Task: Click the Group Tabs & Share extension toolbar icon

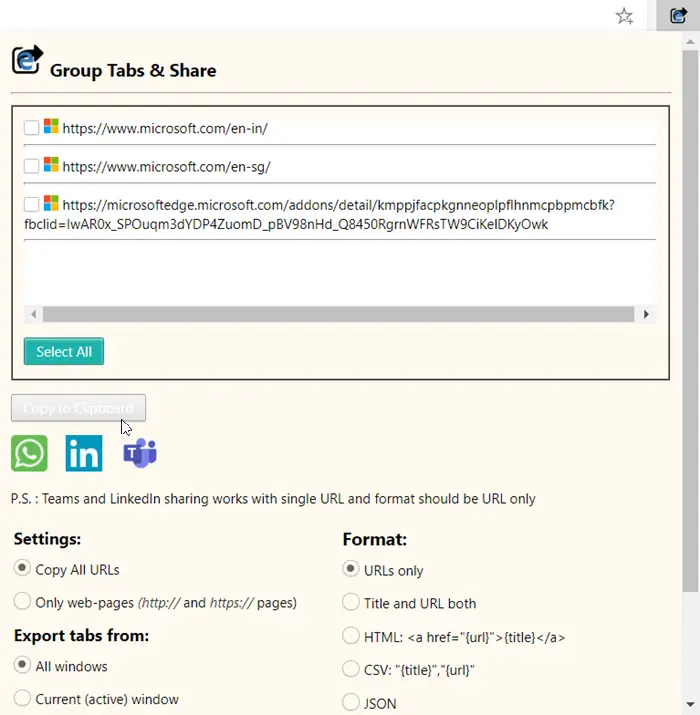Action: coord(678,16)
